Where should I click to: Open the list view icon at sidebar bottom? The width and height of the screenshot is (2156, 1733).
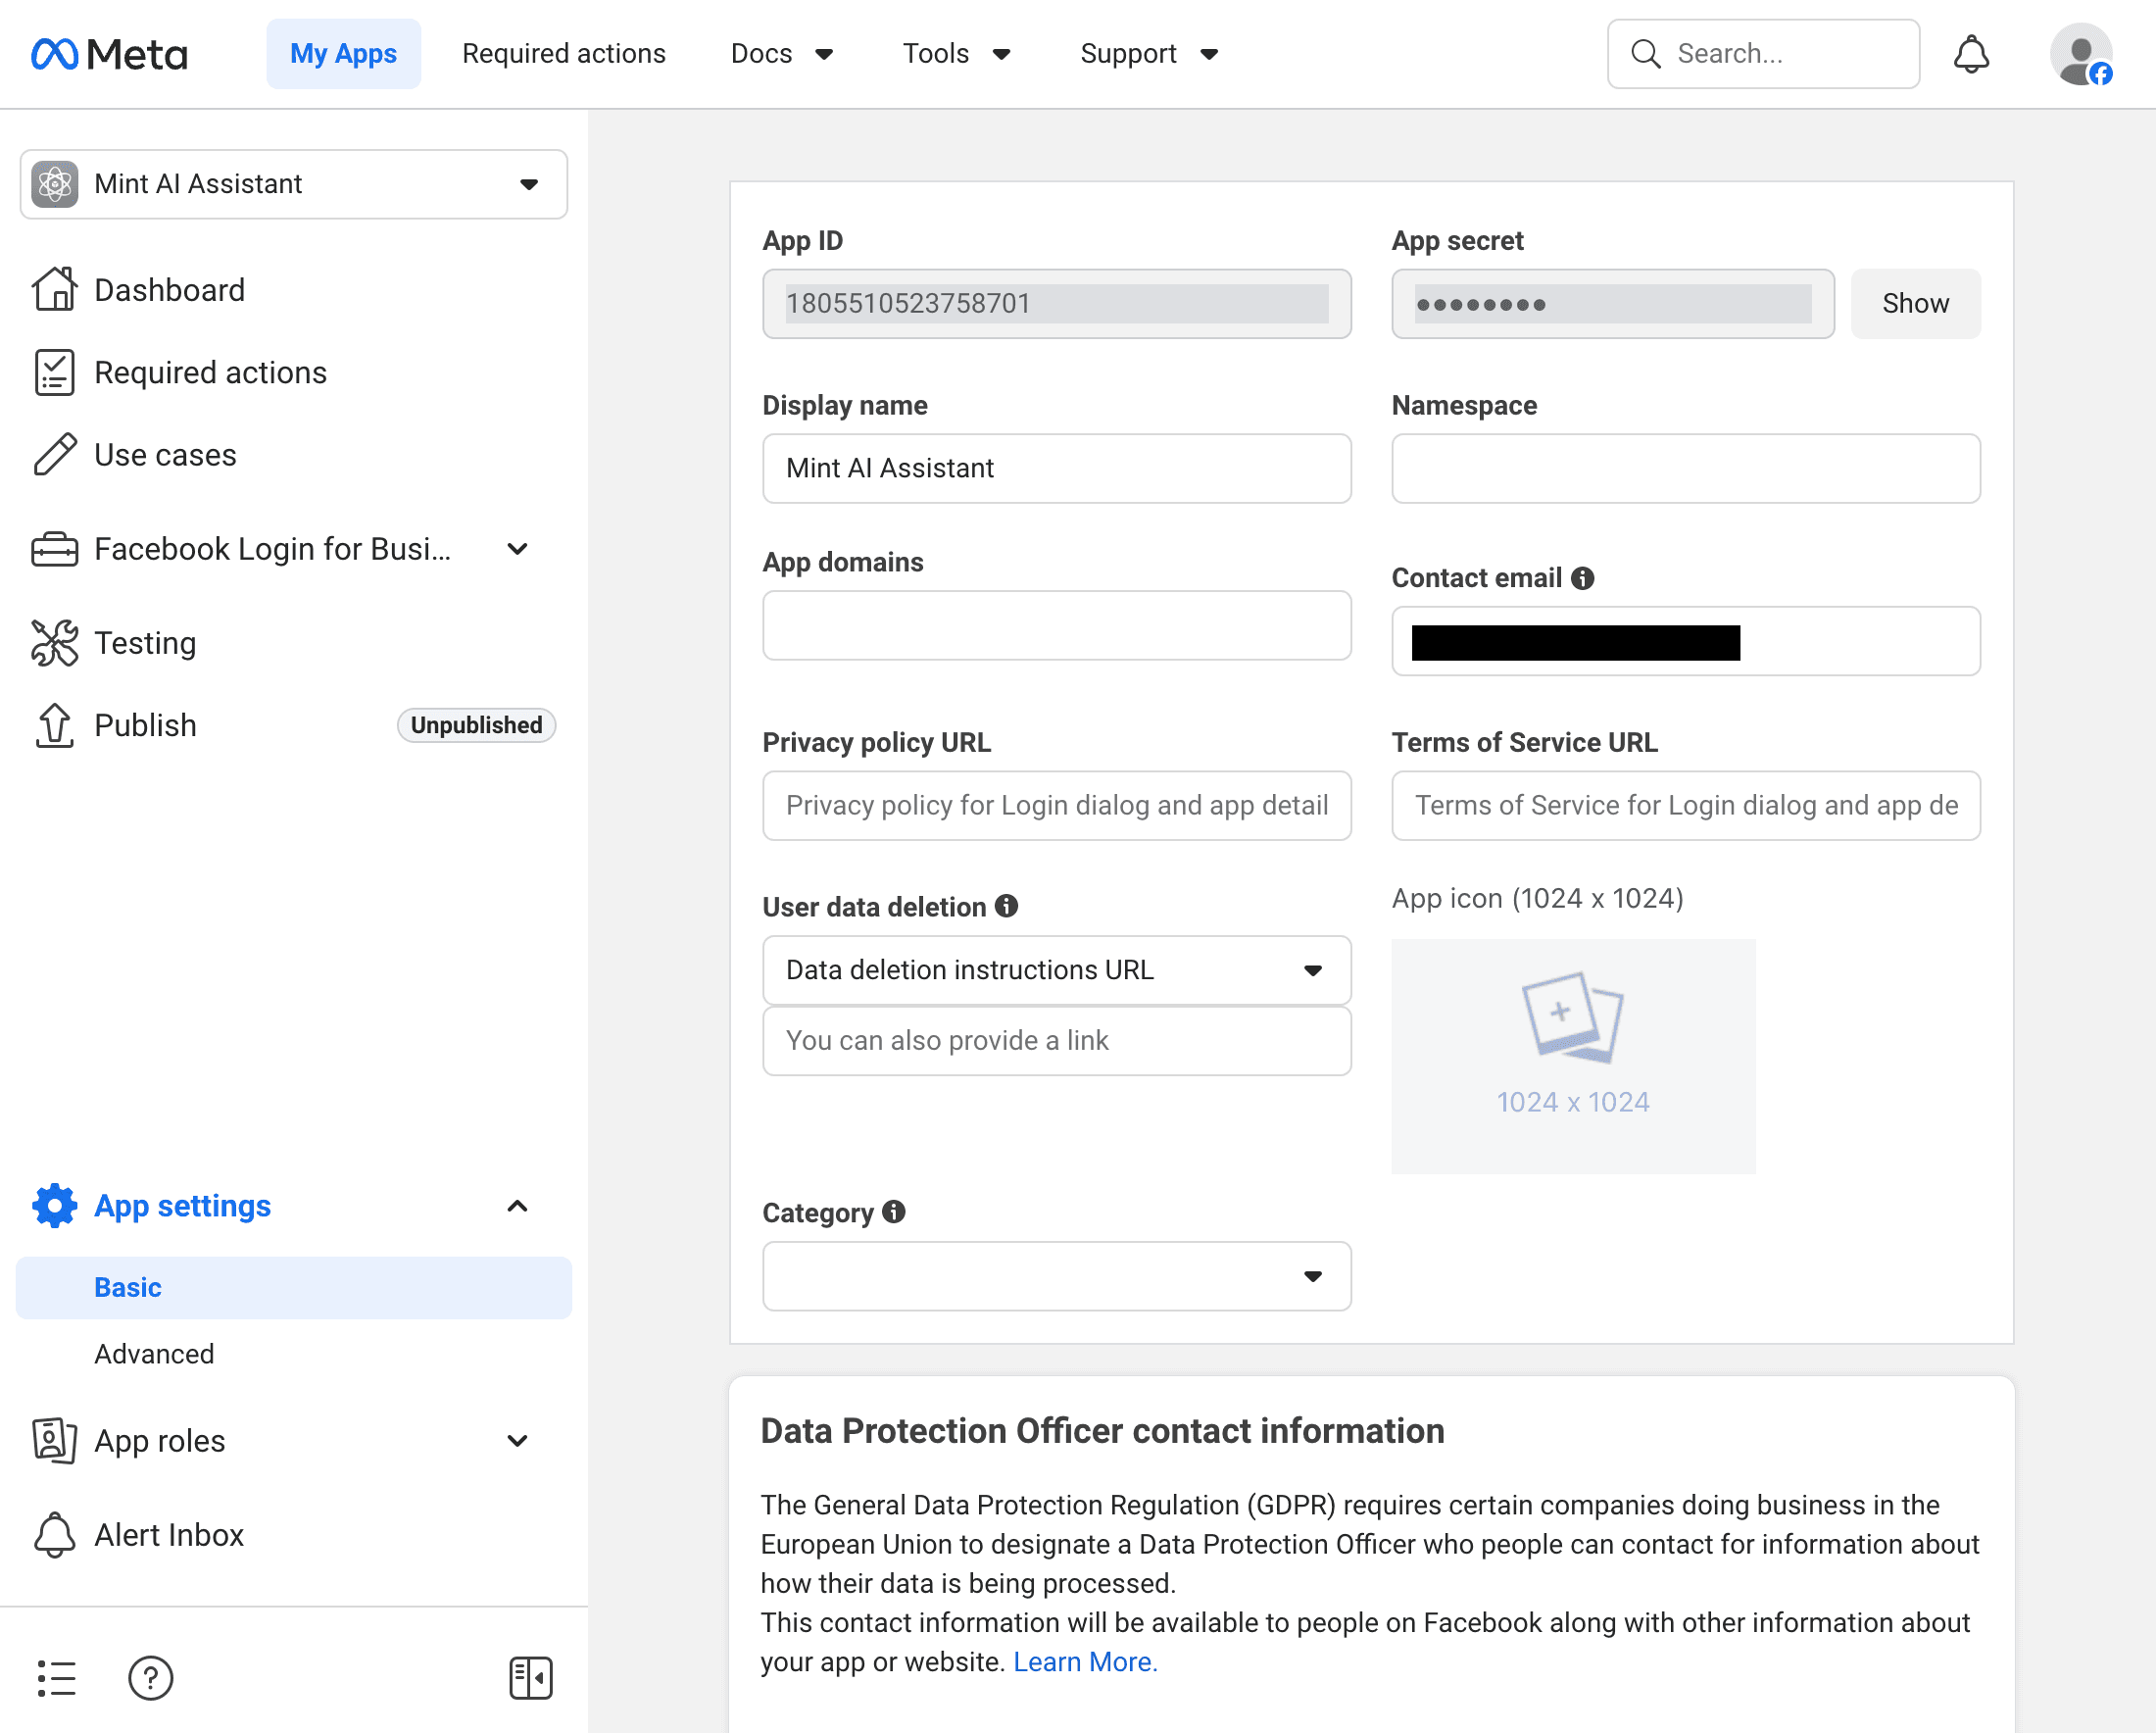click(56, 1678)
